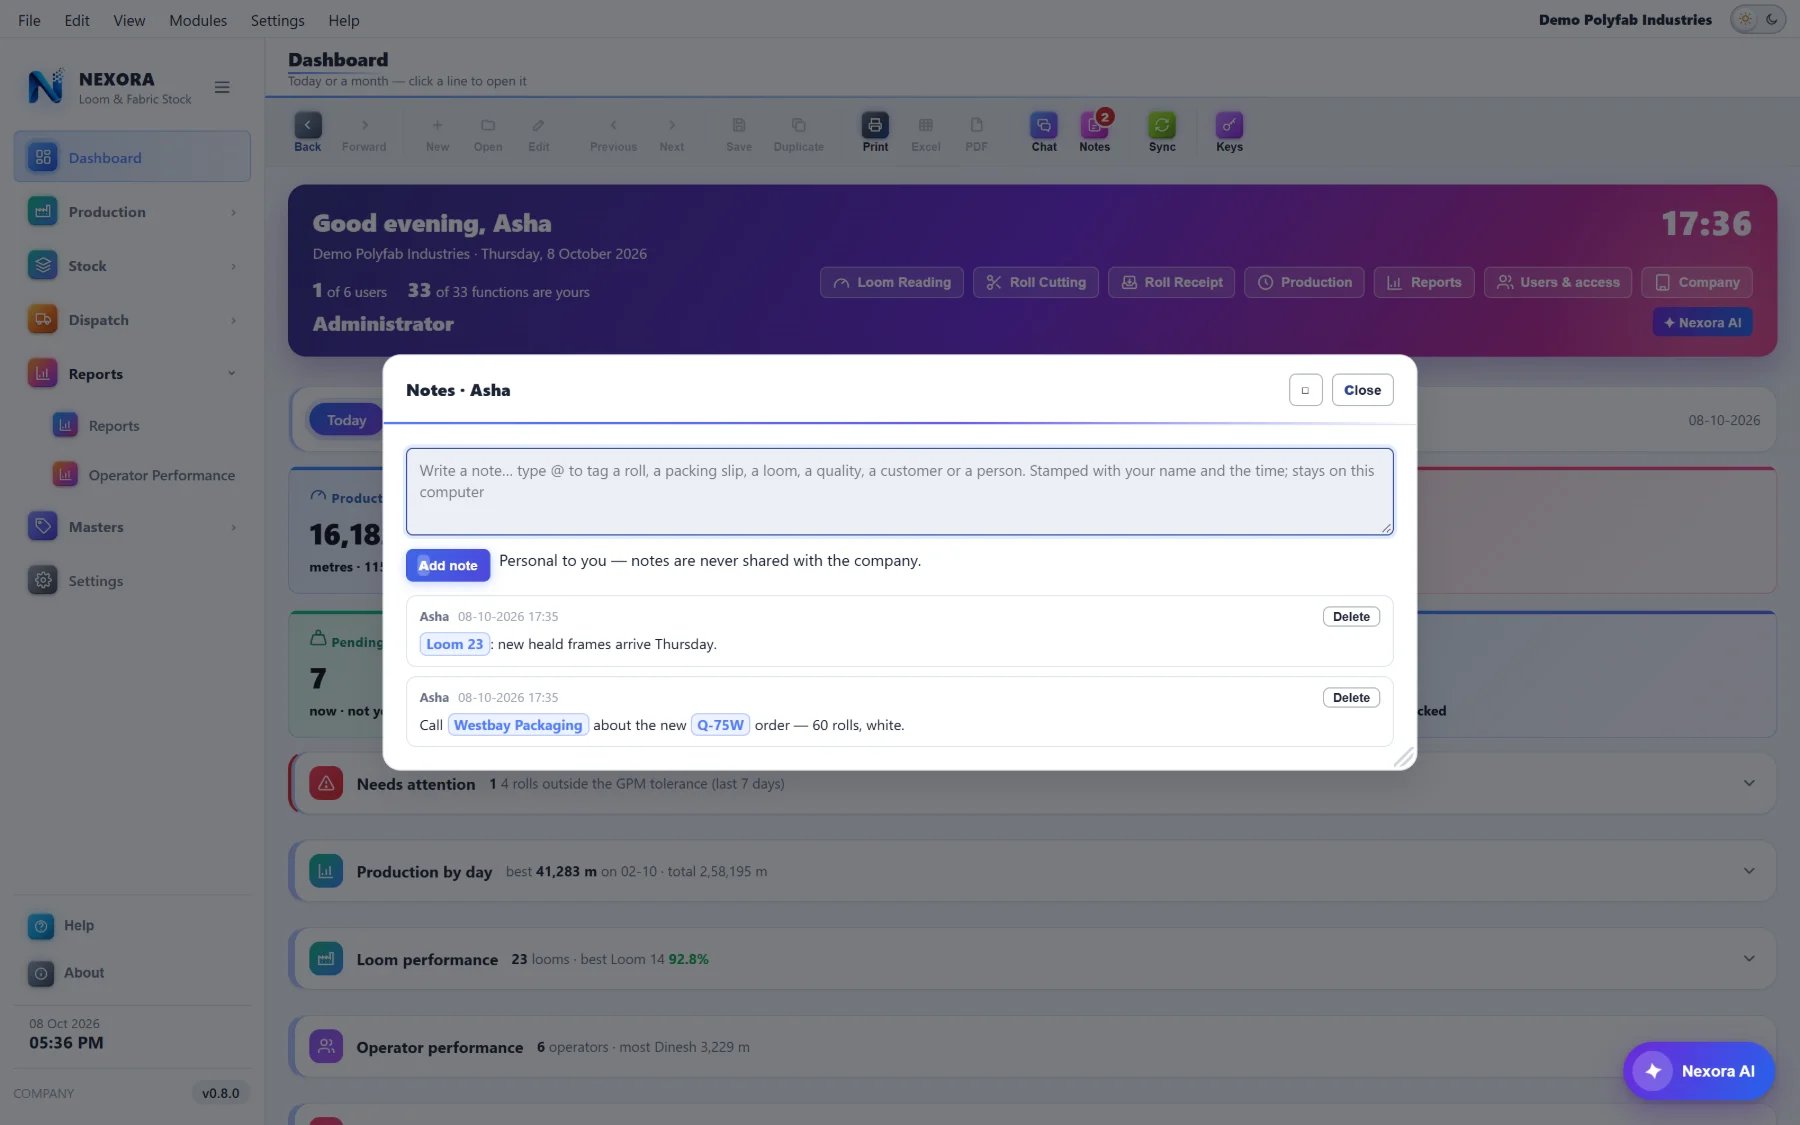Click the Loom performance section icon

point(326,959)
